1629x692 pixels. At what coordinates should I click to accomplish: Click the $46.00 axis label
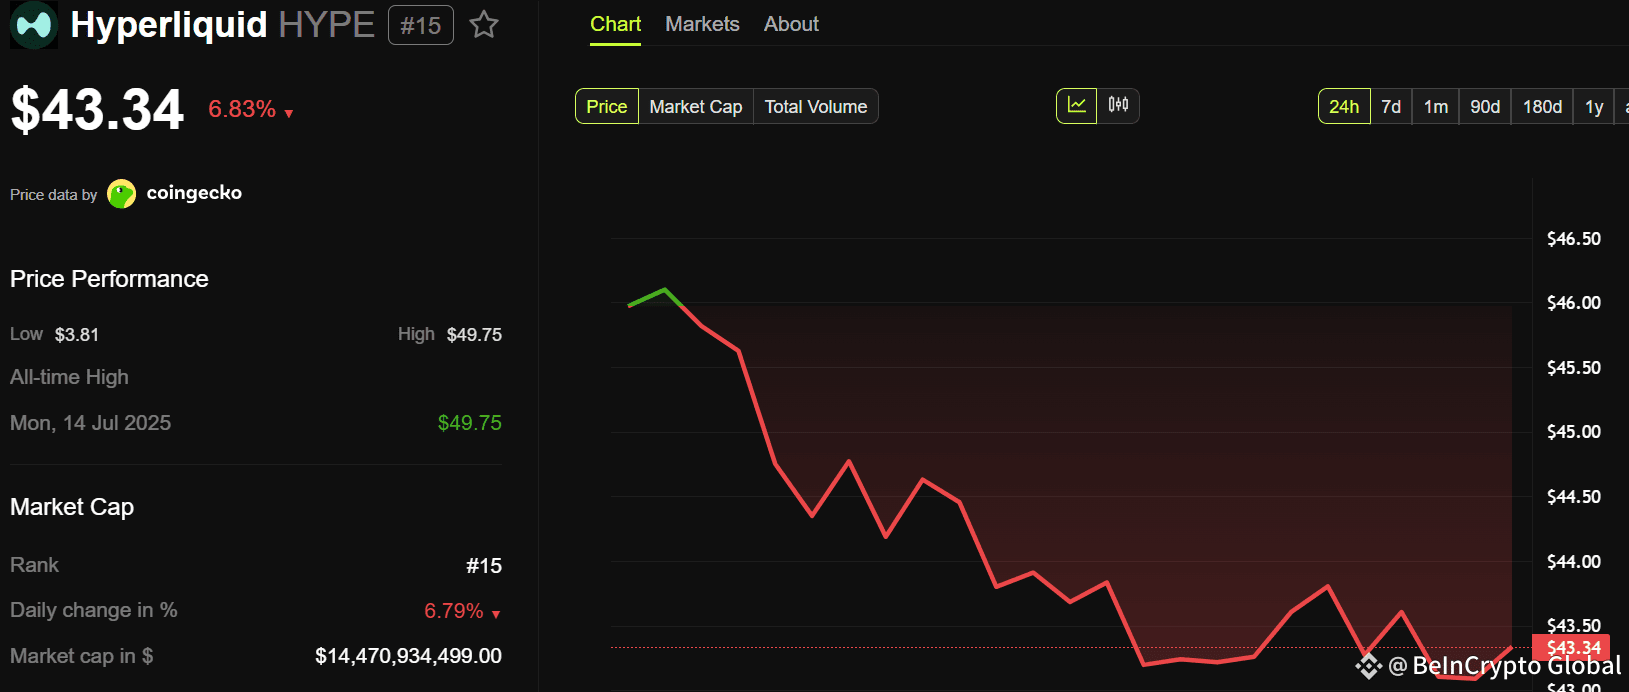point(1574,302)
